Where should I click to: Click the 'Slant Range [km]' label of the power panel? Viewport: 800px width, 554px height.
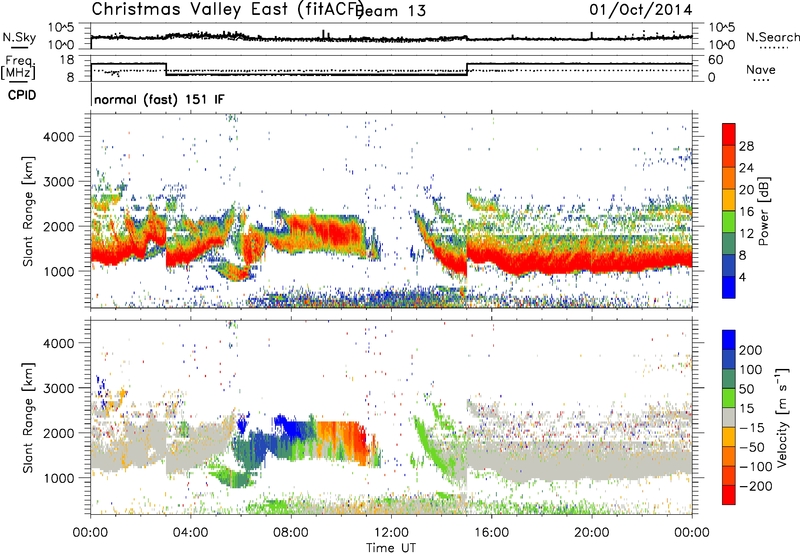[x=28, y=211]
